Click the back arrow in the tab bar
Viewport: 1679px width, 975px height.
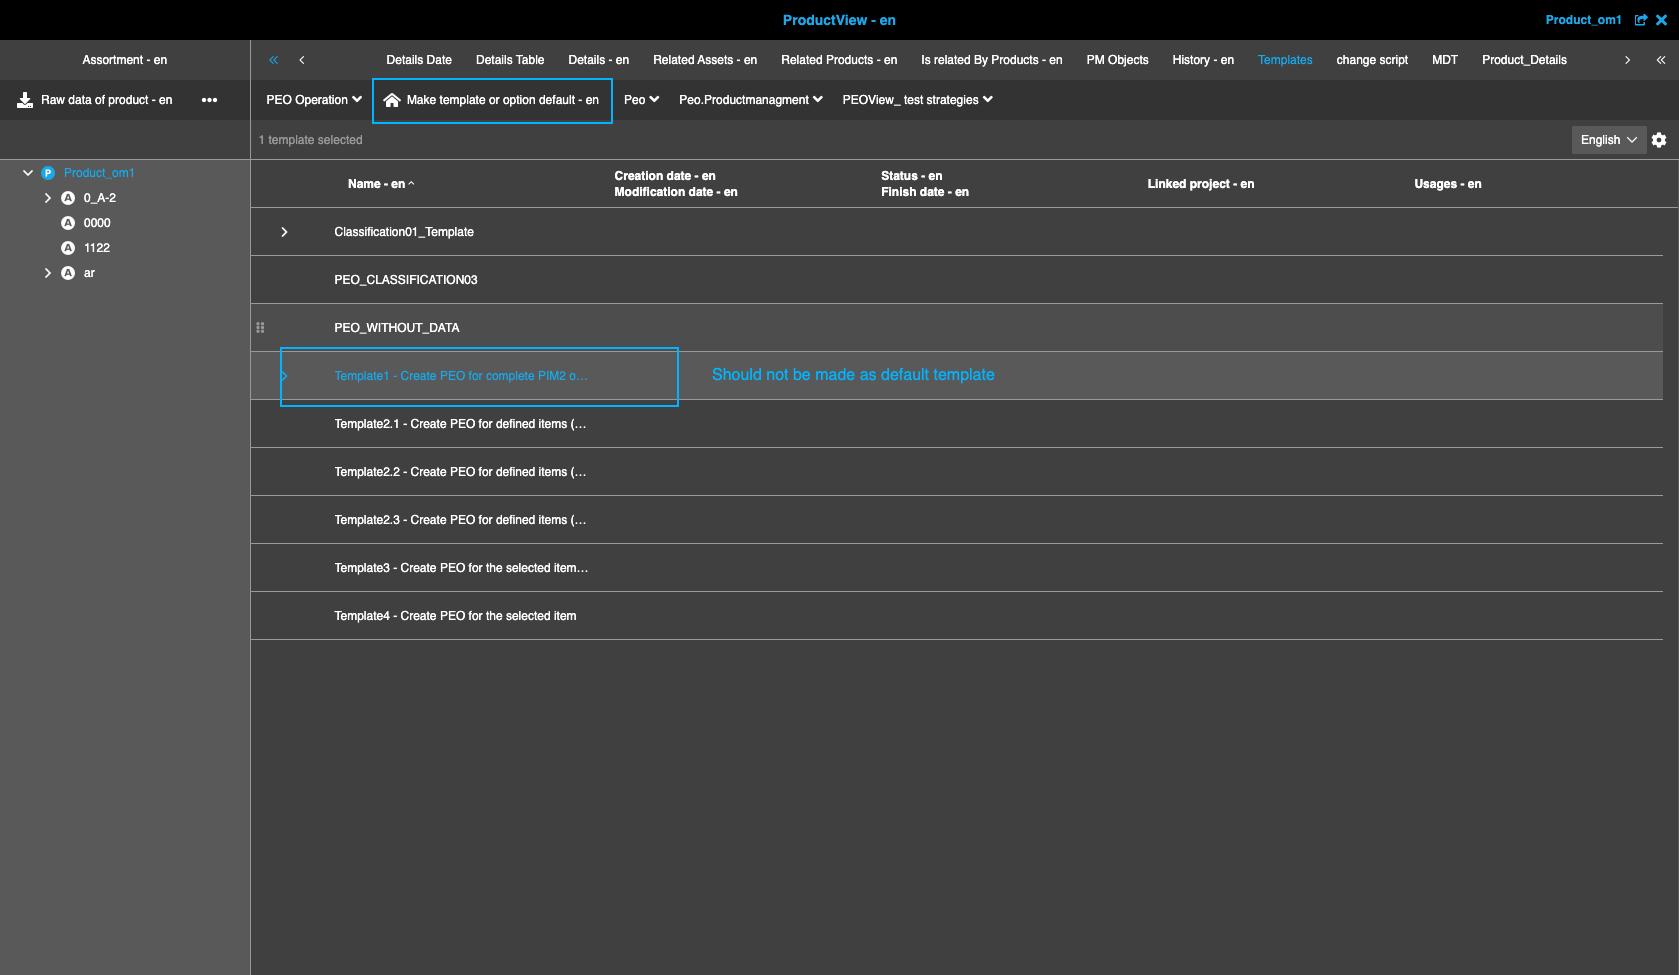pos(302,60)
